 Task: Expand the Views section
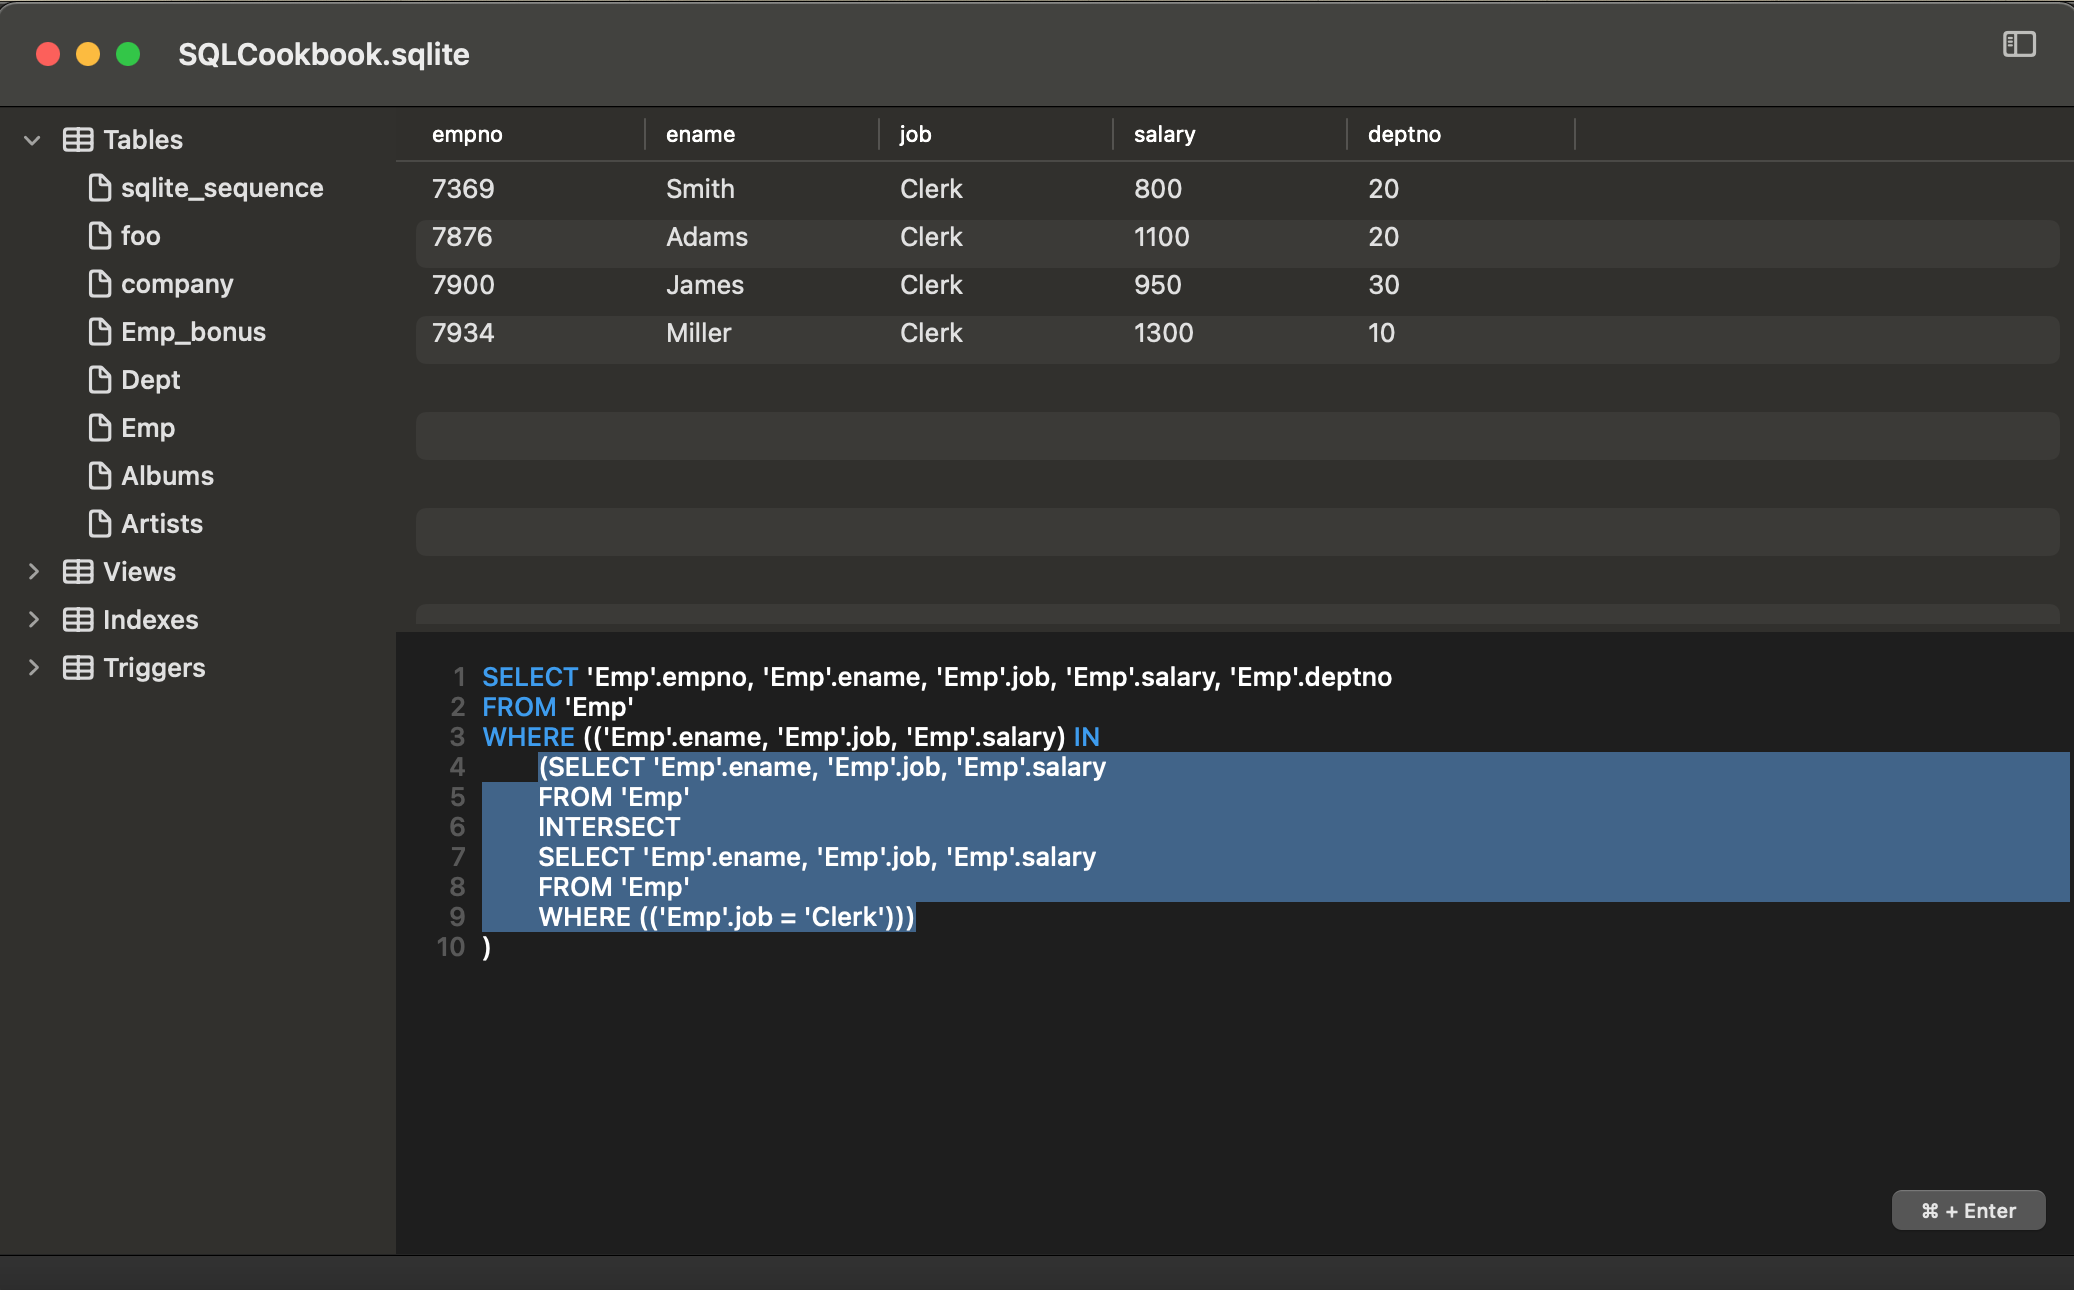(33, 571)
